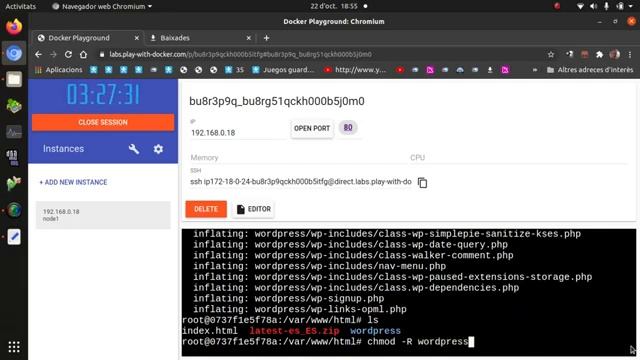The height and width of the screenshot is (360, 640).
Task: Click the 03:27:31 session timer
Action: pyautogui.click(x=103, y=95)
